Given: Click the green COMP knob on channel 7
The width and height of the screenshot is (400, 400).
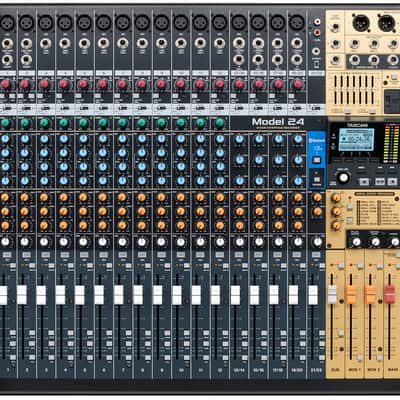Looking at the screenshot, I should point(122,123).
